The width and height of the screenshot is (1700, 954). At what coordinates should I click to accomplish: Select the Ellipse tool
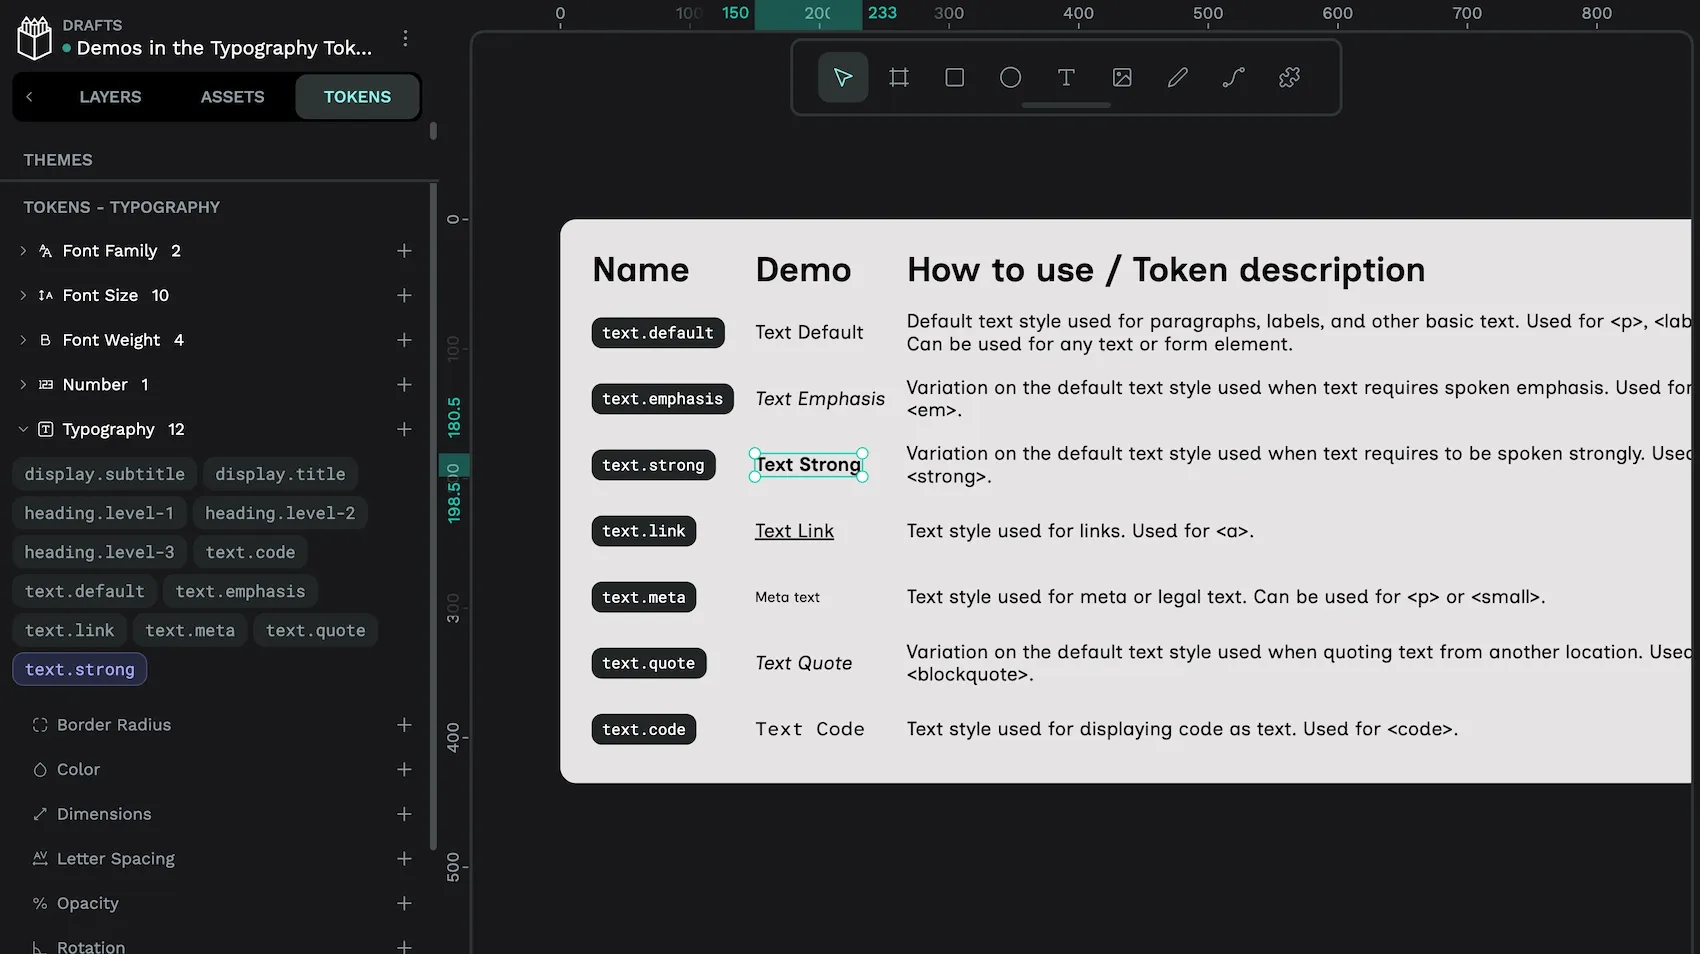[1010, 77]
